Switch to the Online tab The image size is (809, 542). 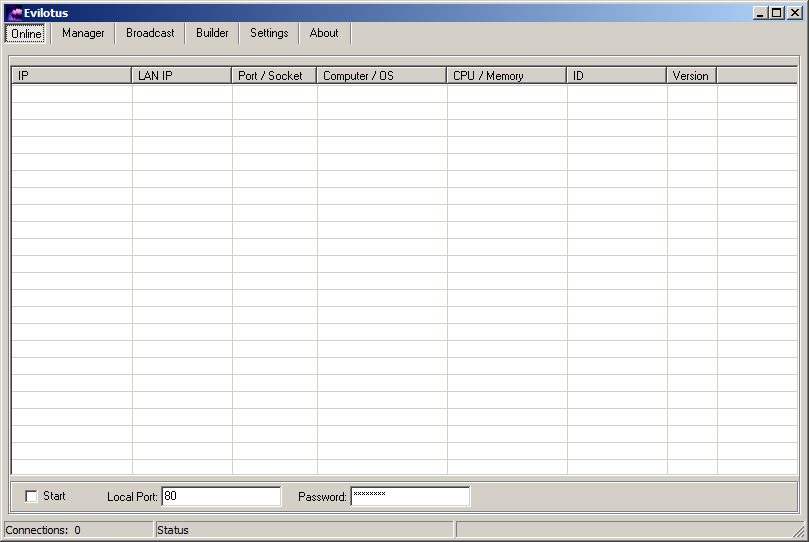(x=26, y=33)
